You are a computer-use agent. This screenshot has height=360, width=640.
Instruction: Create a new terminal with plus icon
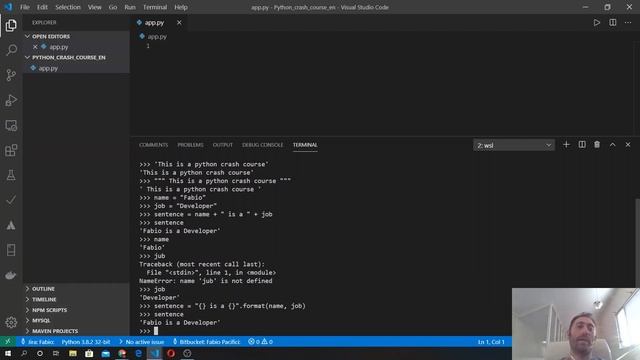pyautogui.click(x=566, y=144)
